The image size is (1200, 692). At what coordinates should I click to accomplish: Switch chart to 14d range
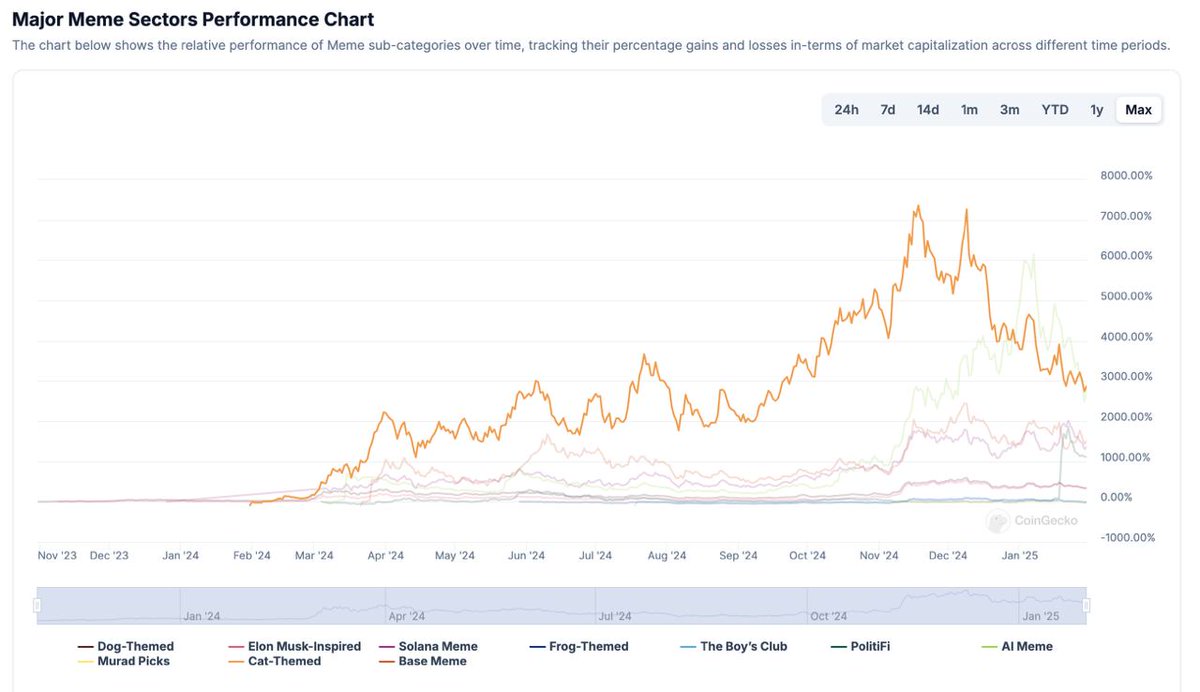[x=928, y=110]
